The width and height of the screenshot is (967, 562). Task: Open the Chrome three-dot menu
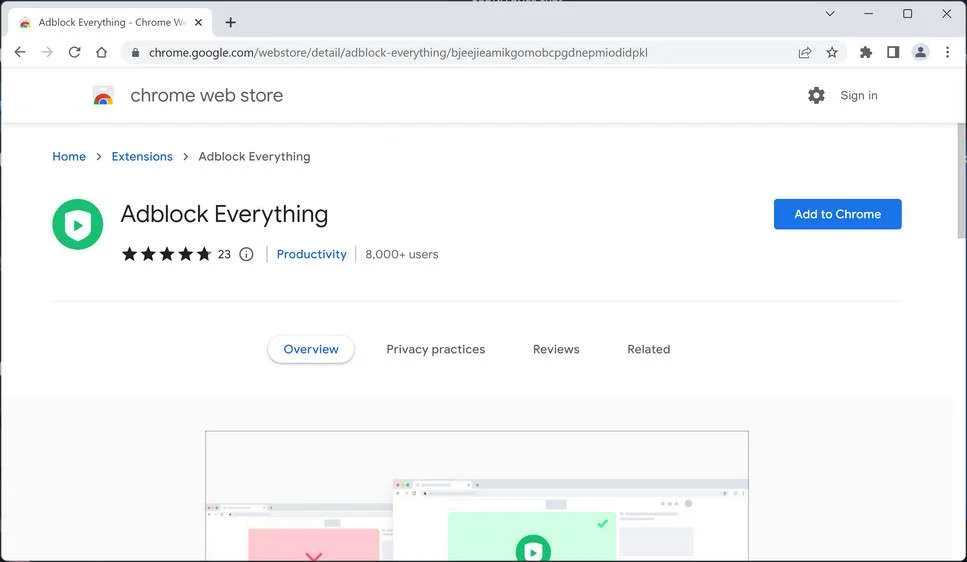point(947,52)
